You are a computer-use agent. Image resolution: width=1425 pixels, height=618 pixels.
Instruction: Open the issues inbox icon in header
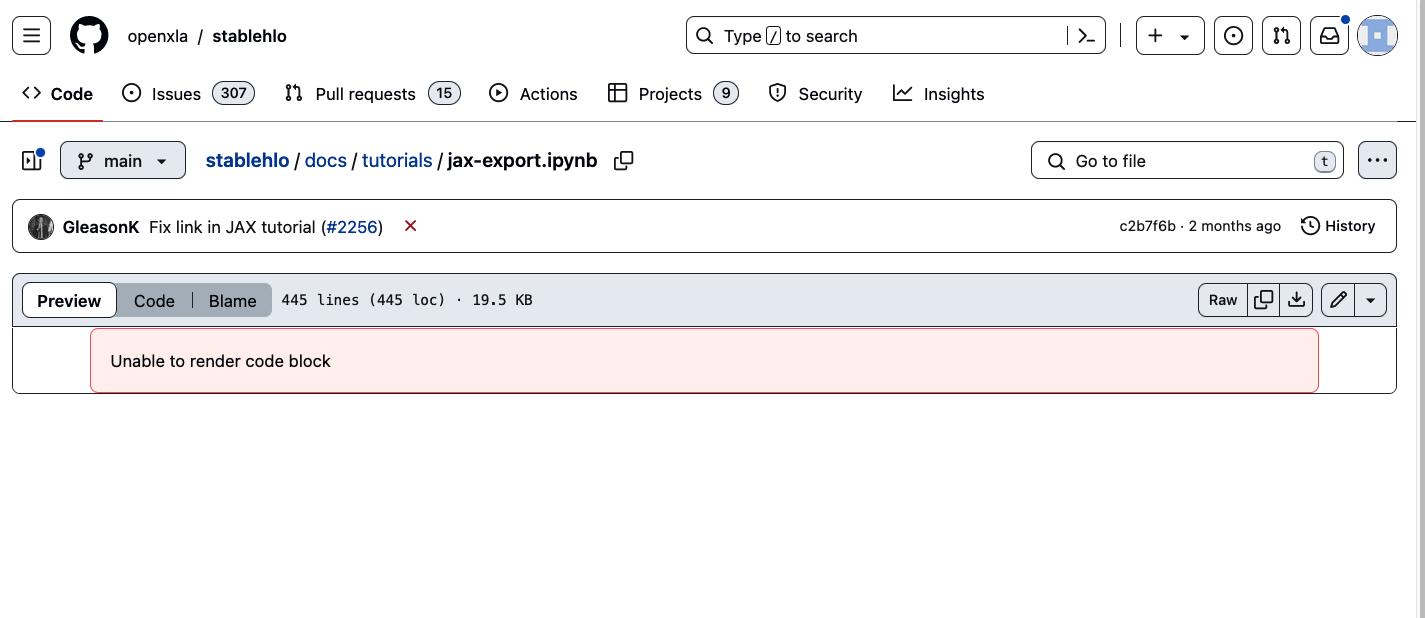[x=1233, y=36]
